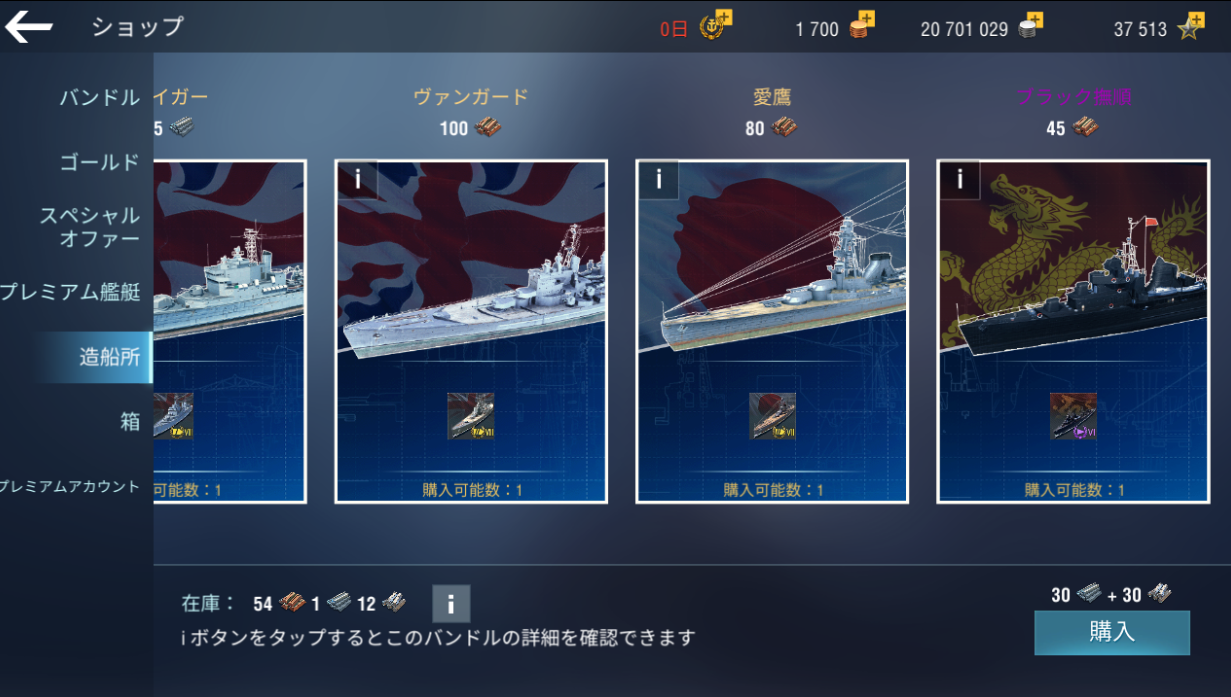The image size is (1231, 697).
Task: Switch to スペシャルオファー tab
Action: point(90,227)
